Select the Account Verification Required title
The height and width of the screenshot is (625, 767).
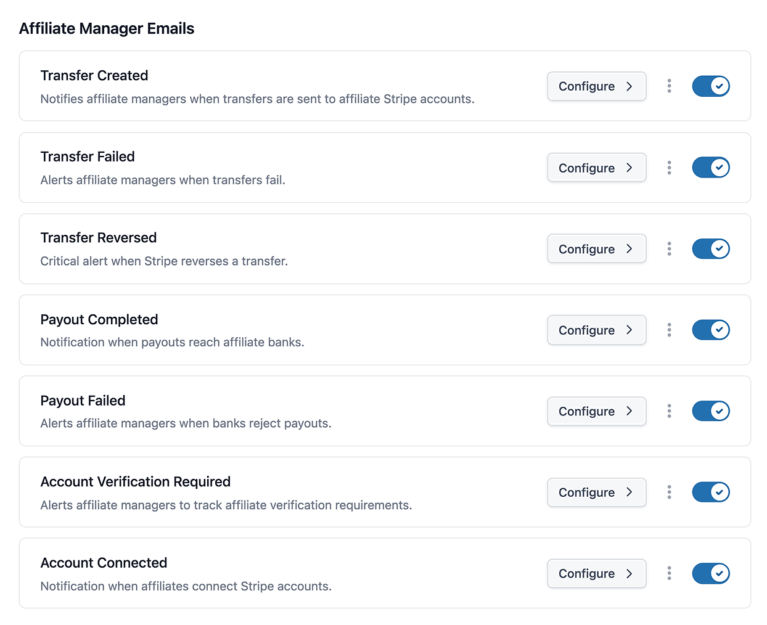(135, 482)
